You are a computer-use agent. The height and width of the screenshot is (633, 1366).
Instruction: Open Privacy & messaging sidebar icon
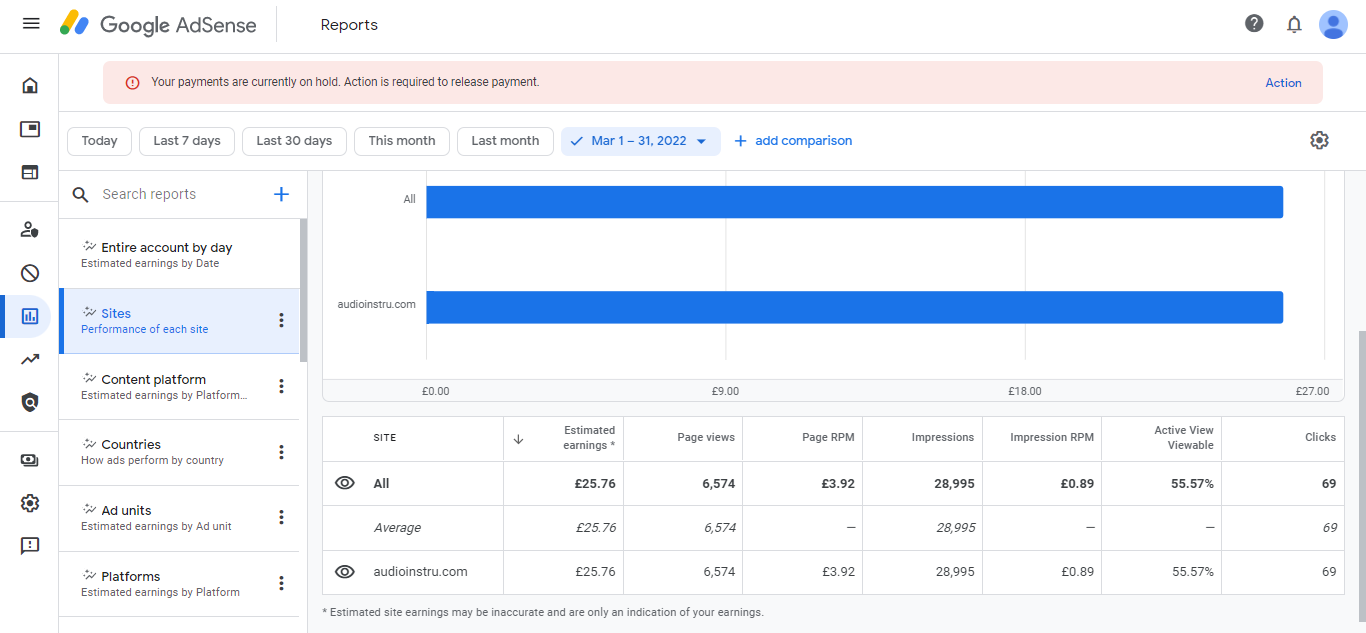point(30,229)
